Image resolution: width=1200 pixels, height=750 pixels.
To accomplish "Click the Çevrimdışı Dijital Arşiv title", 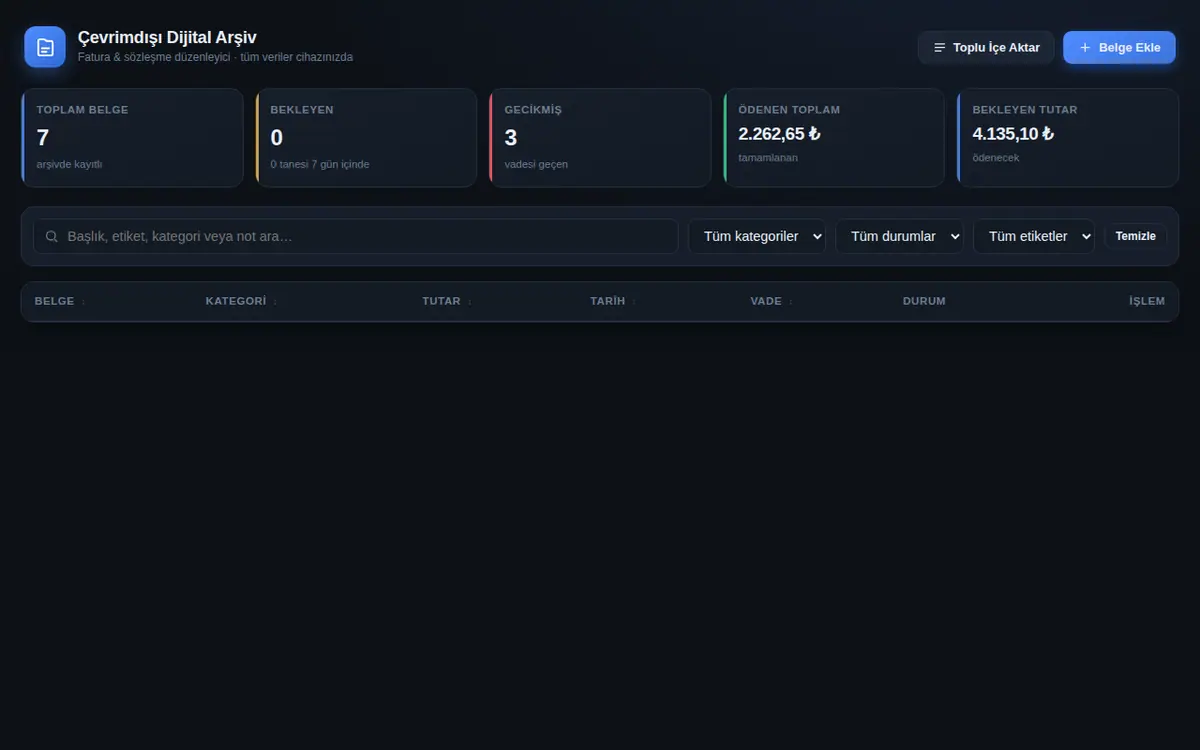I will tap(167, 38).
